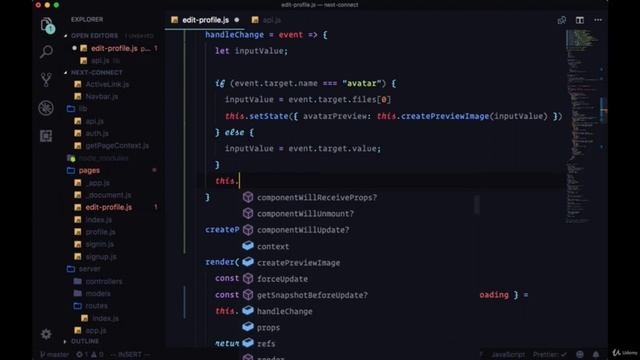The height and width of the screenshot is (360, 640).
Task: Click the line containing "let inputValue;"
Action: 251,51
